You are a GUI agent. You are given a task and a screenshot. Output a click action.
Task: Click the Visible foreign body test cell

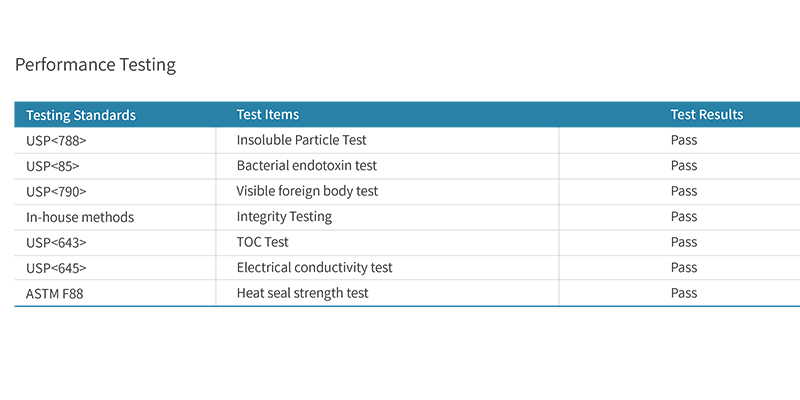pyautogui.click(x=307, y=191)
